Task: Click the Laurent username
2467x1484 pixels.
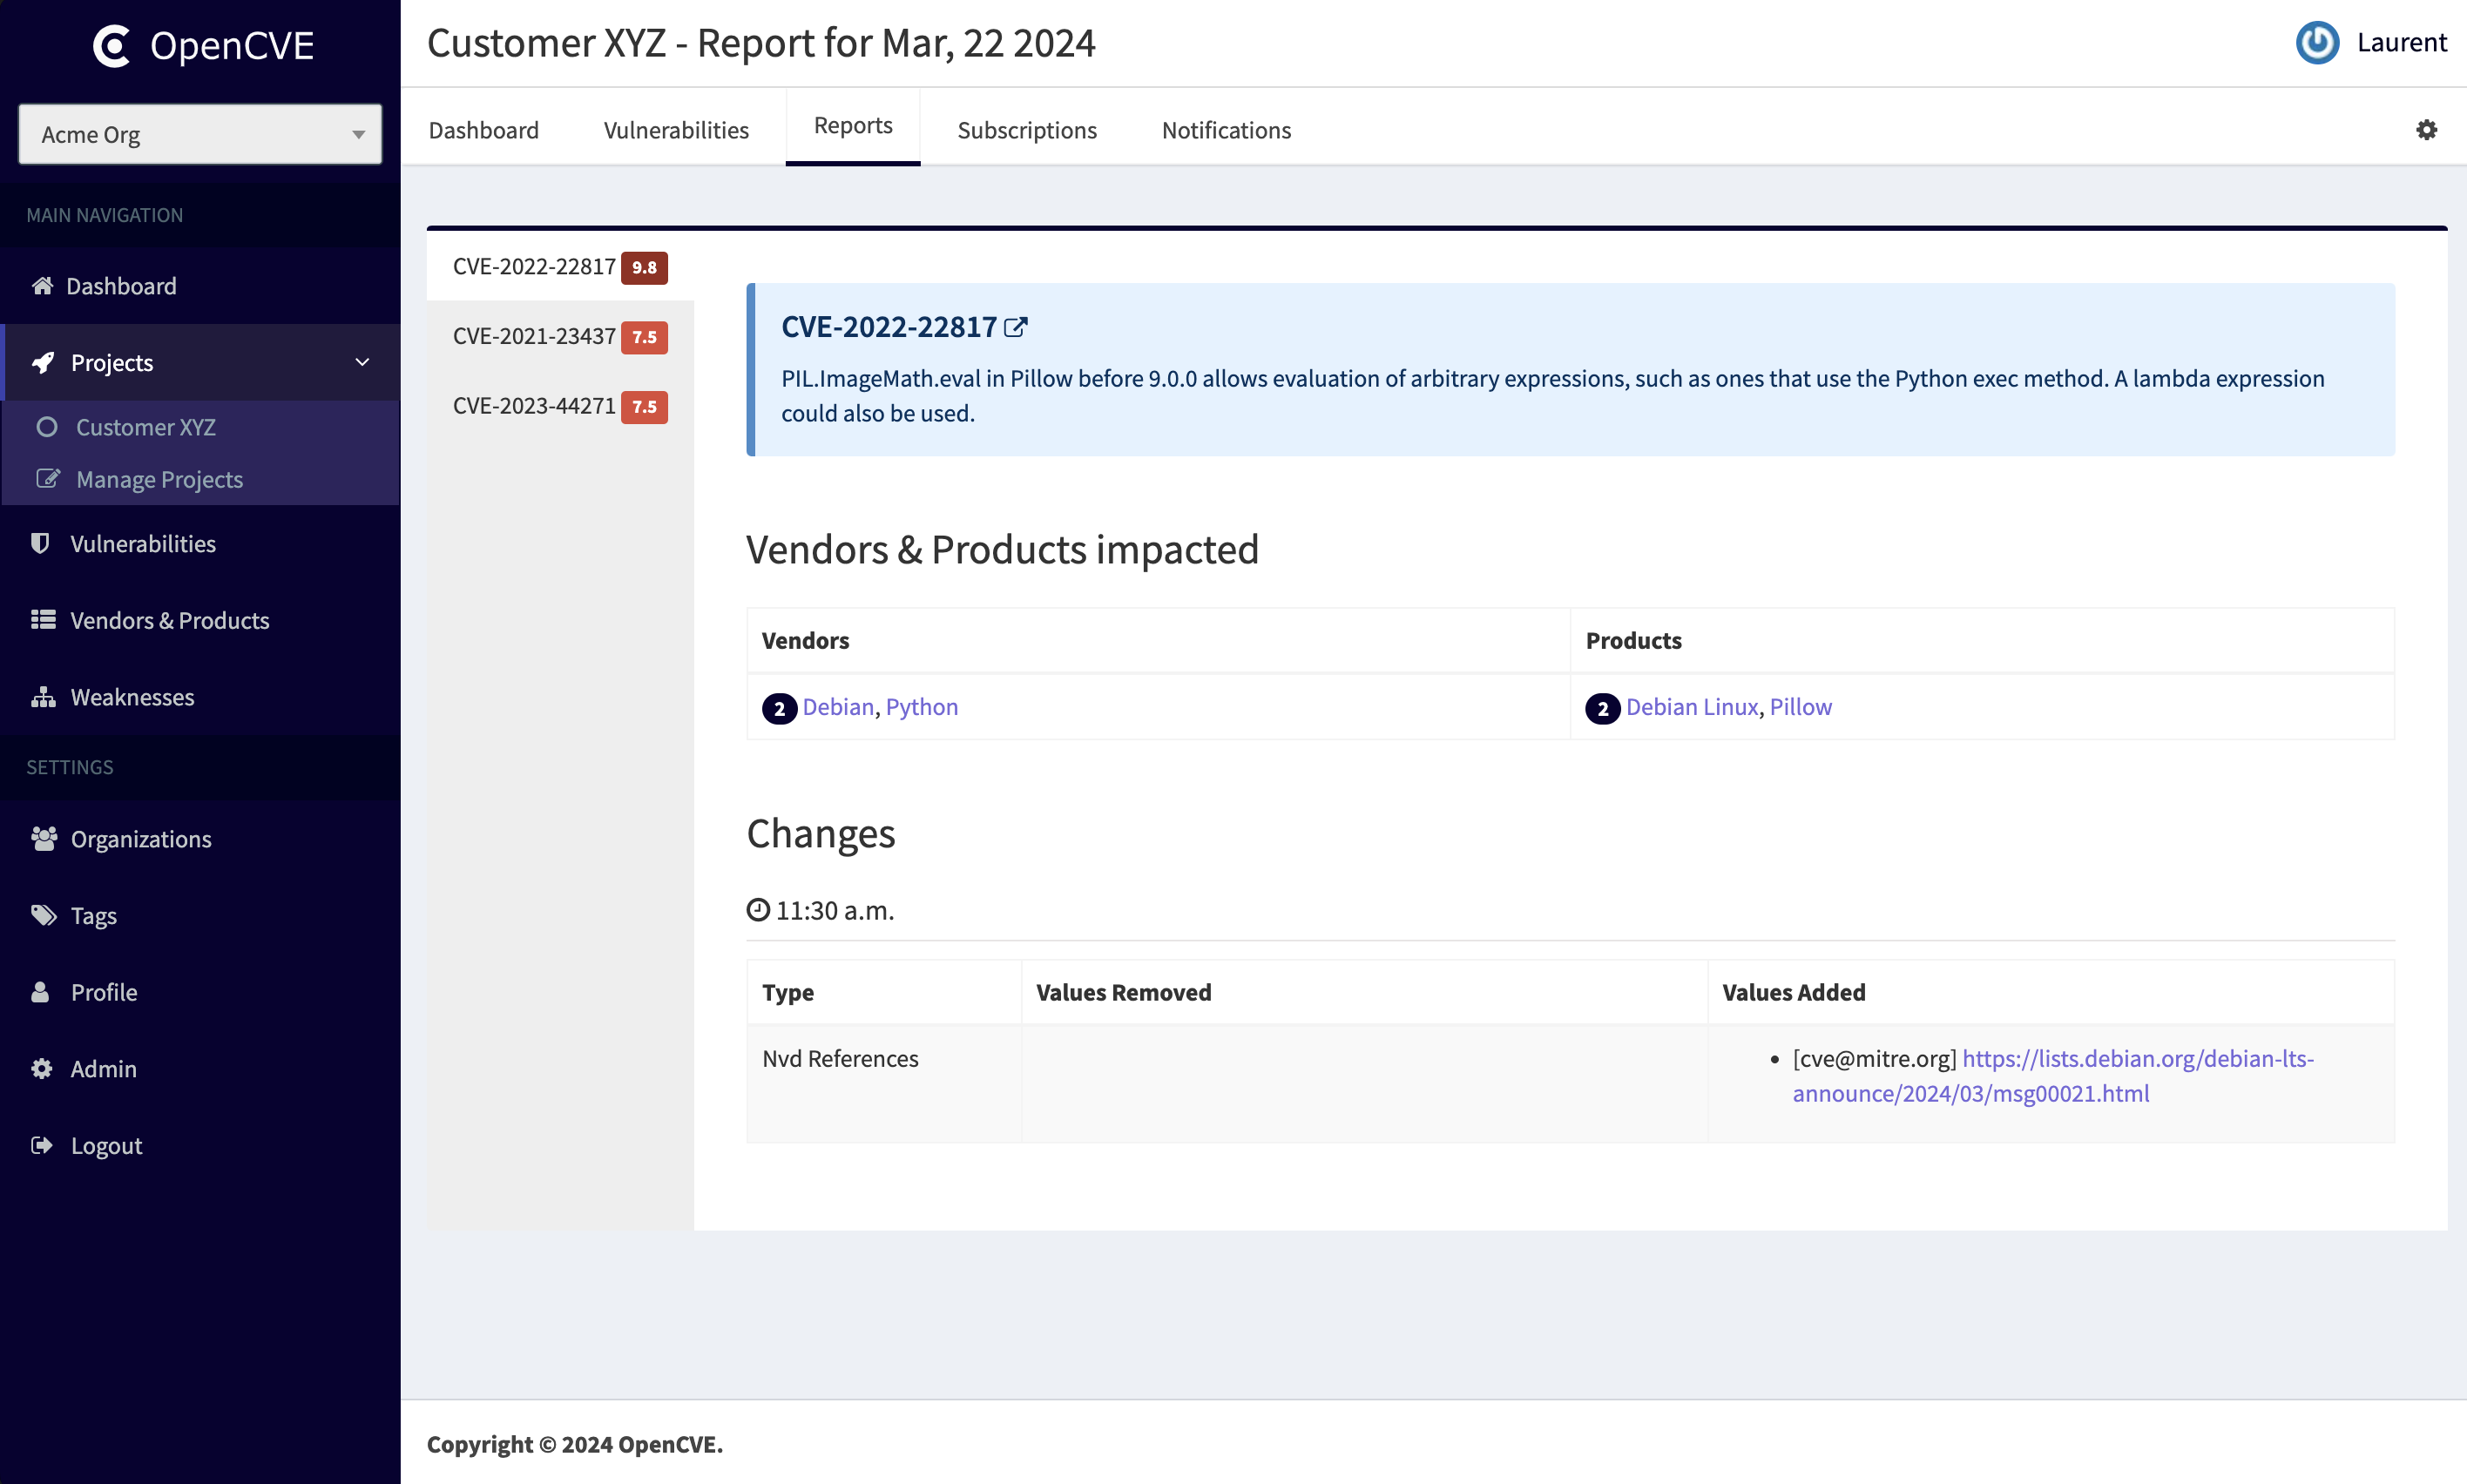Action: click(x=2402, y=42)
